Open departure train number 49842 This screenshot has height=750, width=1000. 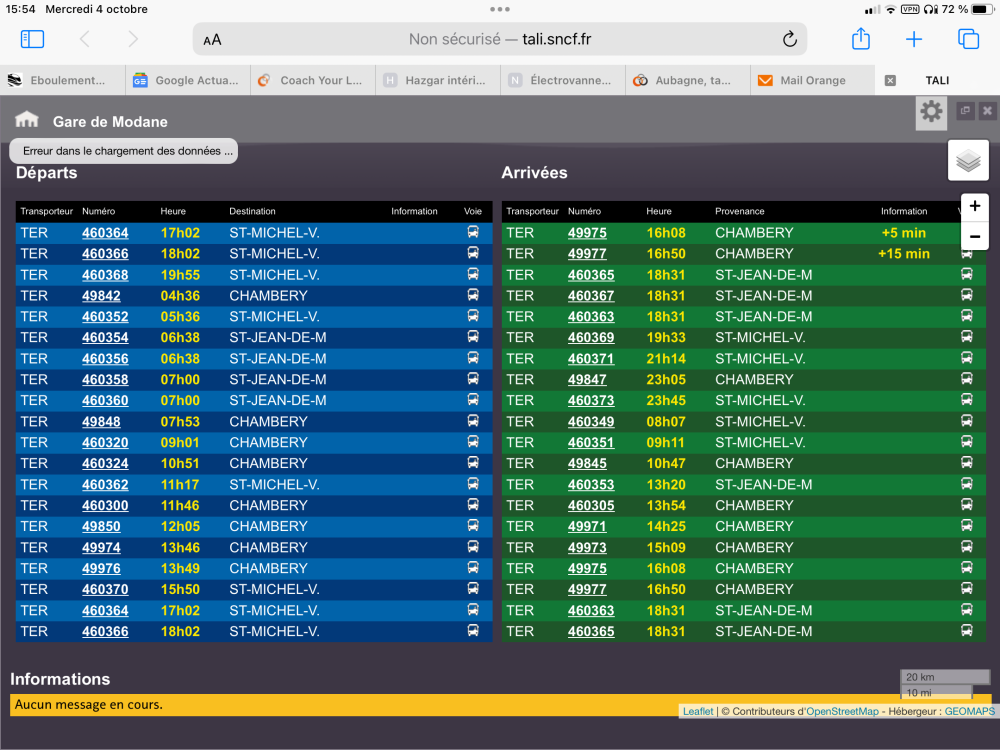(101, 296)
